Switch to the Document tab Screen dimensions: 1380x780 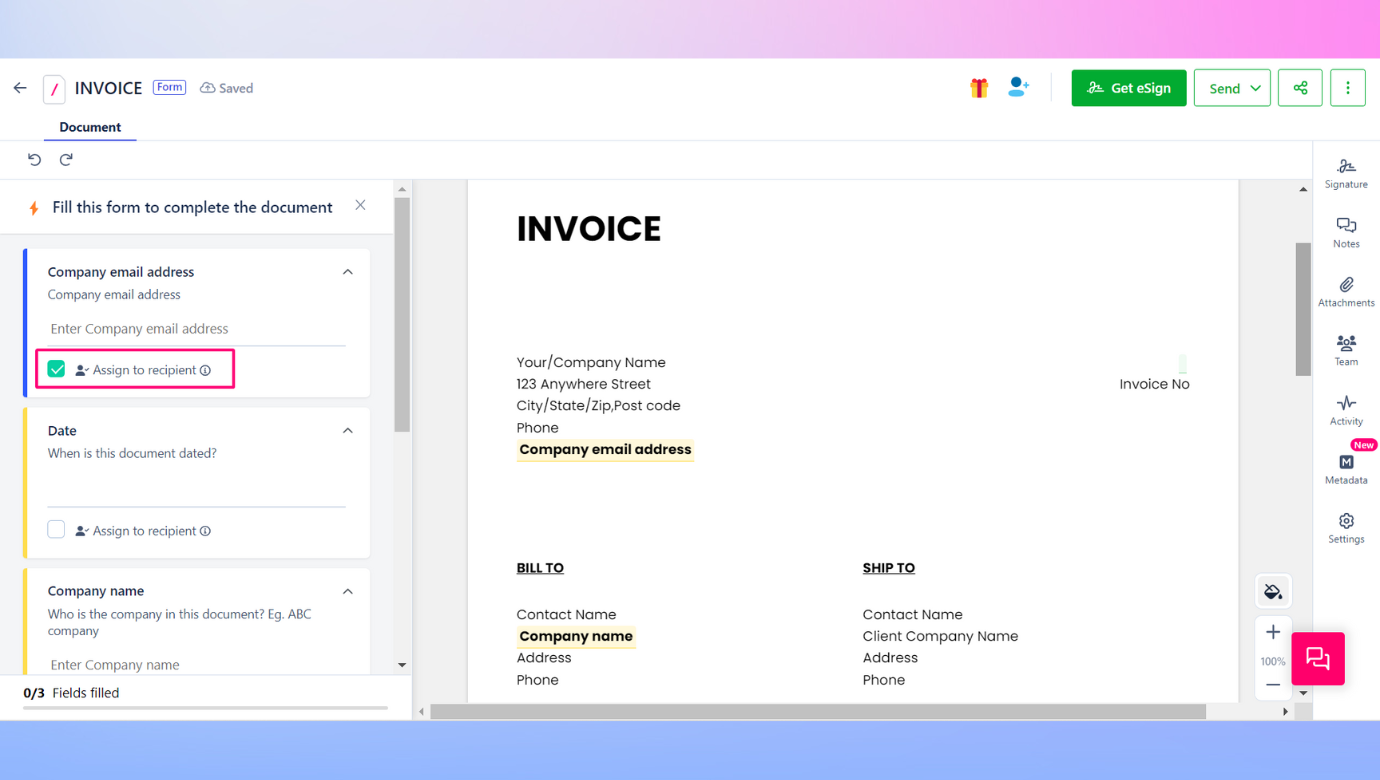[89, 127]
